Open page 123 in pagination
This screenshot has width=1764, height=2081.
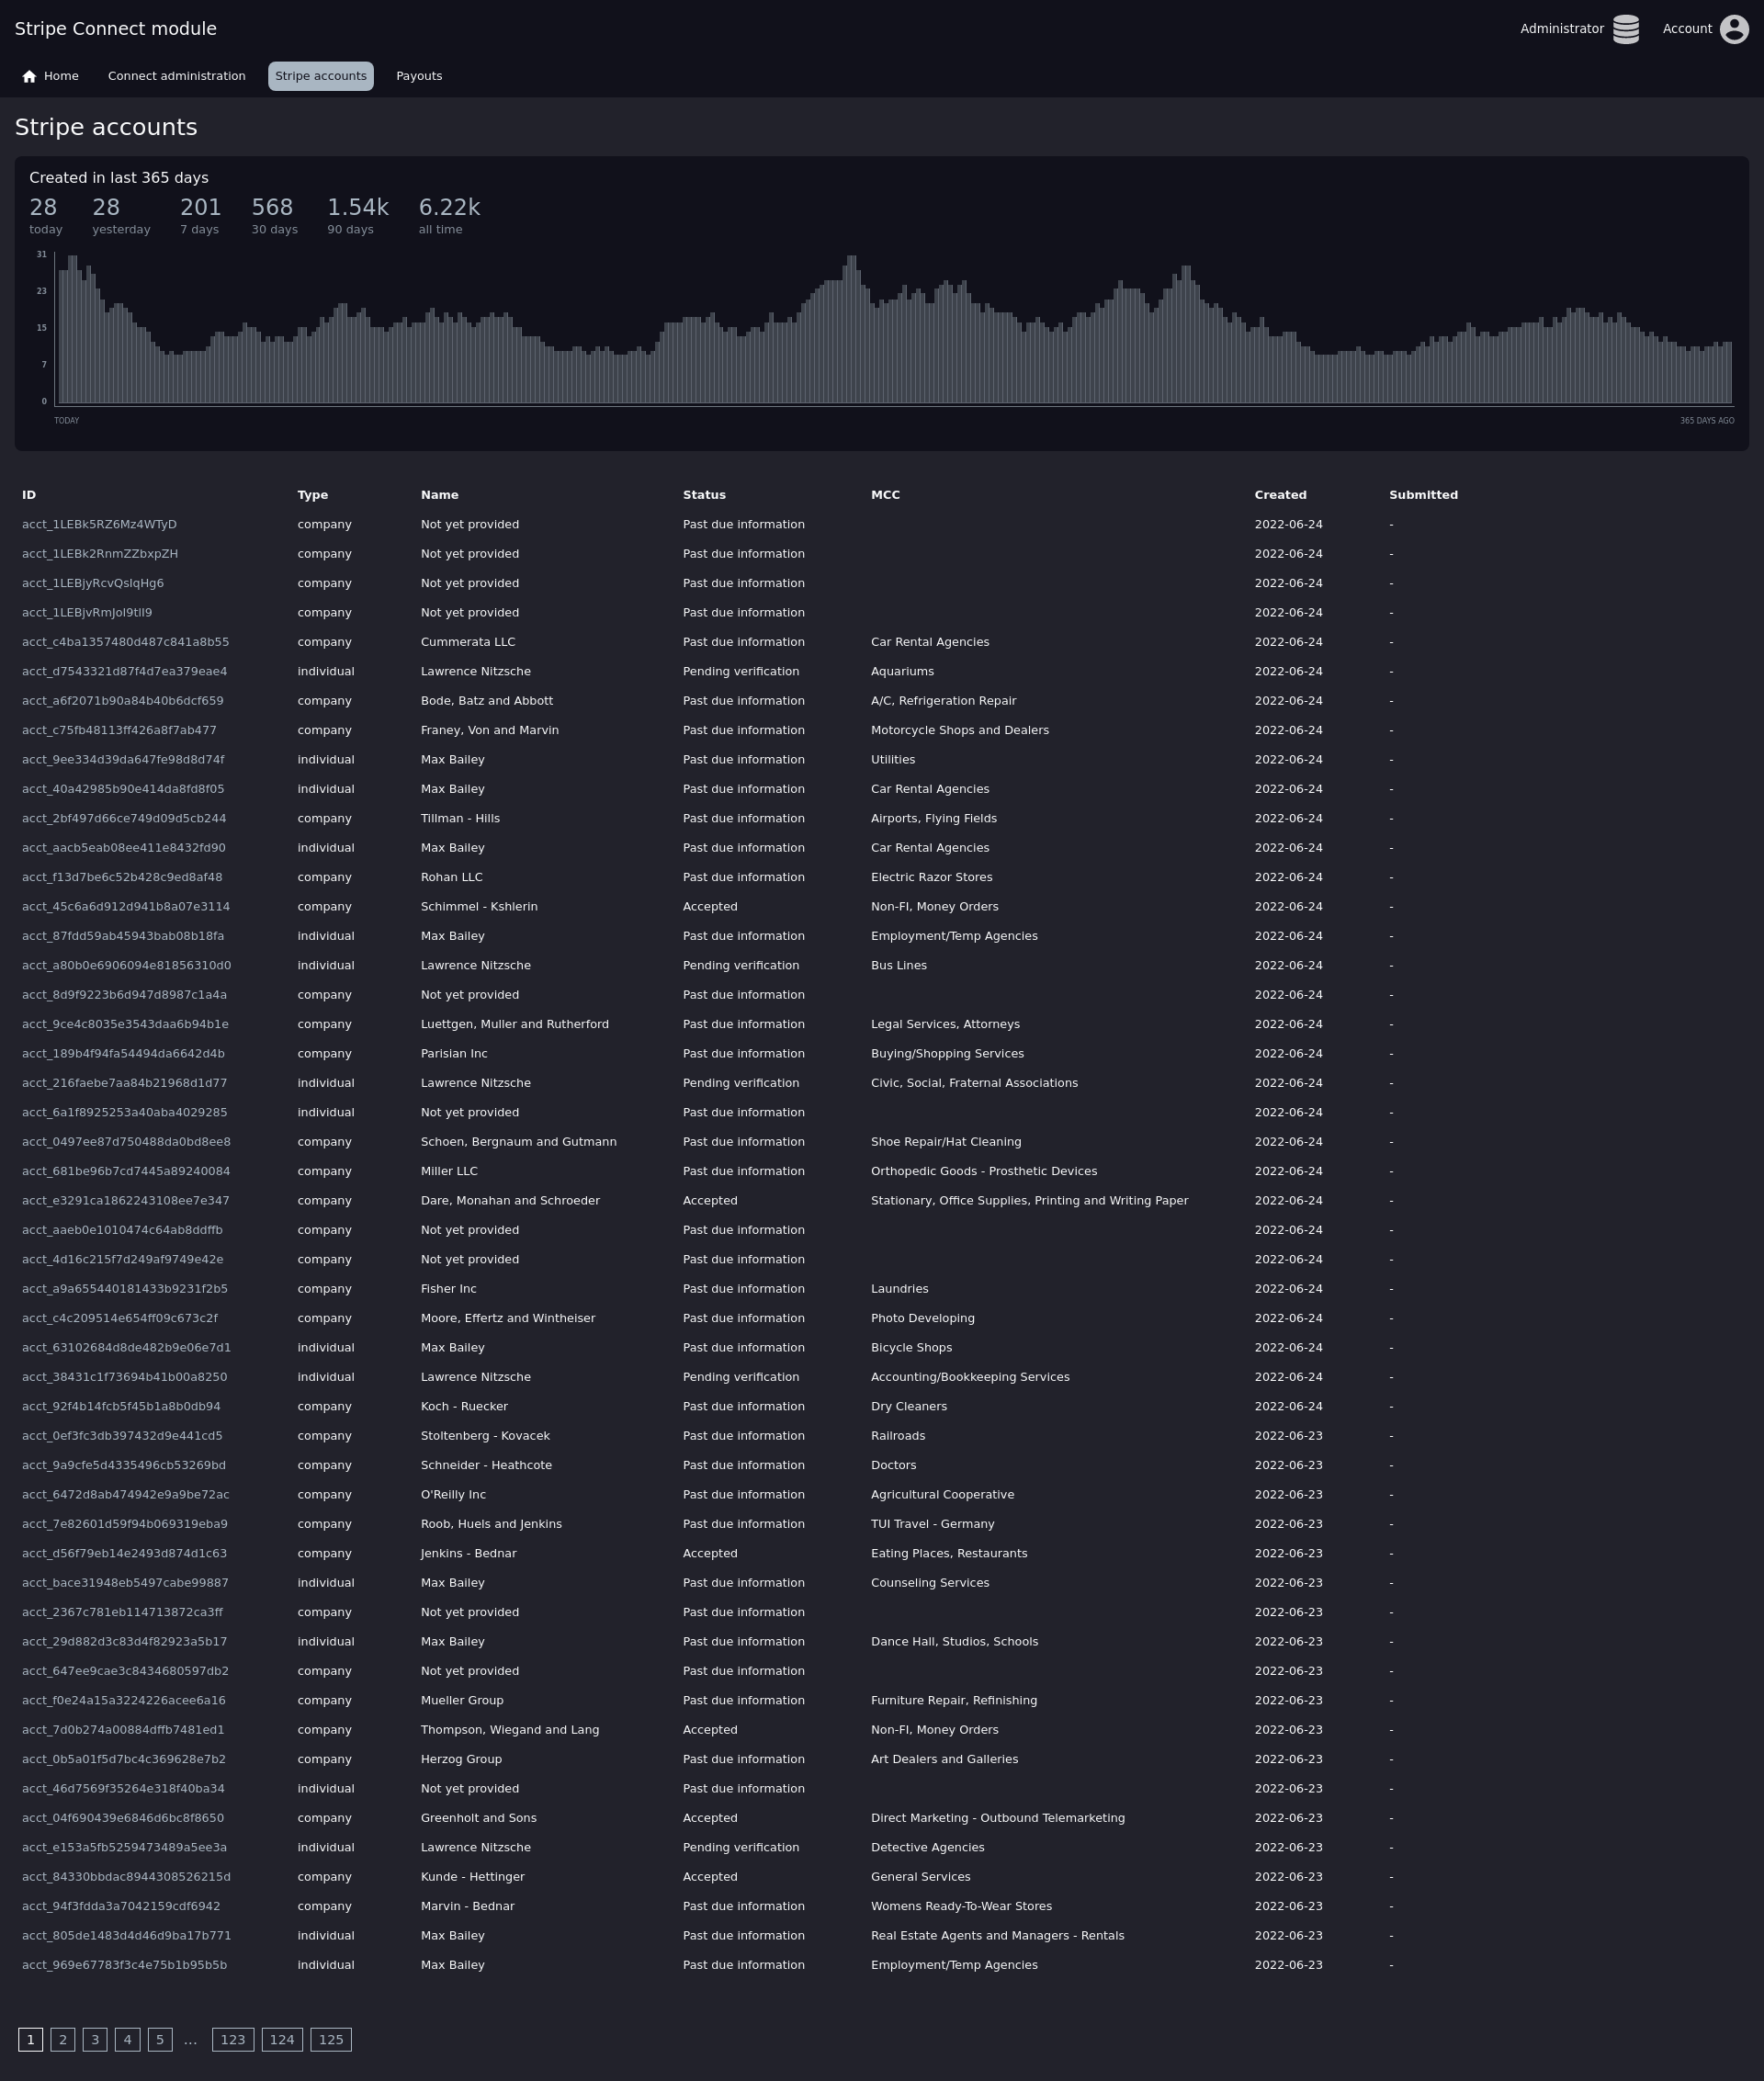click(233, 2039)
